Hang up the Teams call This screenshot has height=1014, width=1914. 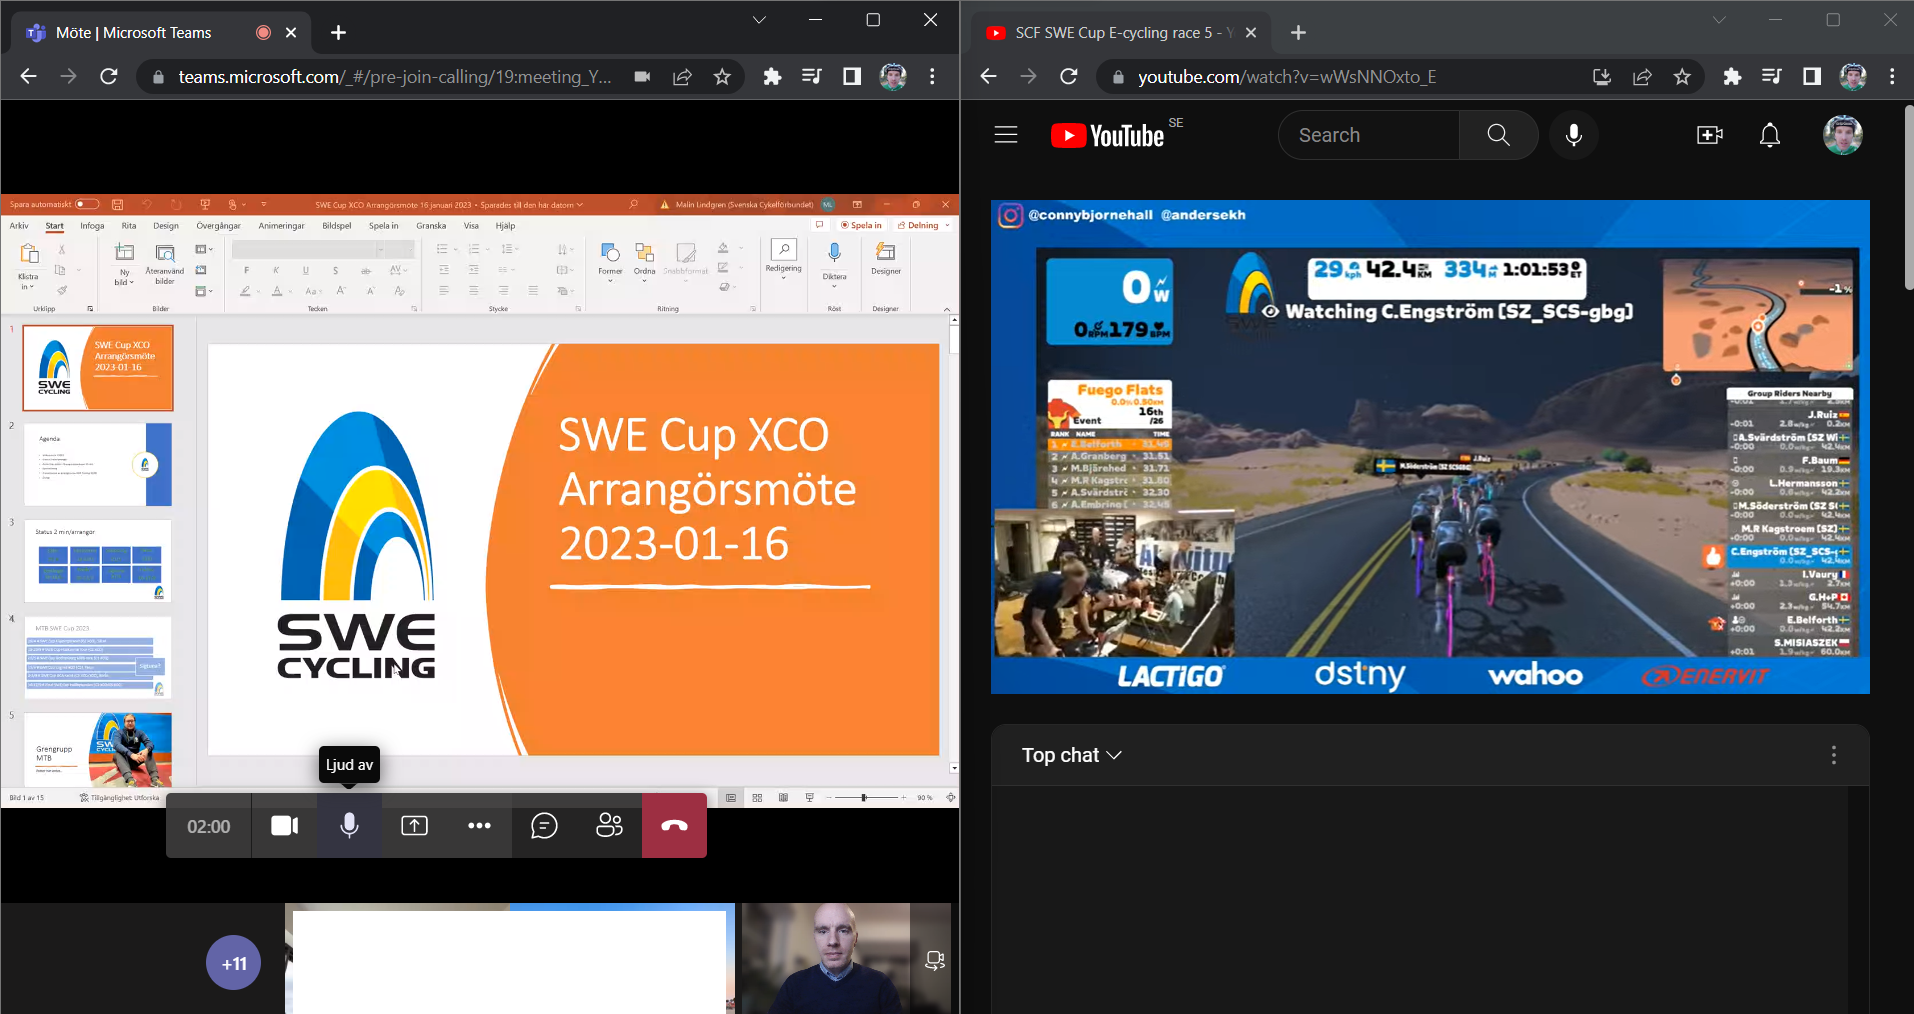[x=674, y=826]
